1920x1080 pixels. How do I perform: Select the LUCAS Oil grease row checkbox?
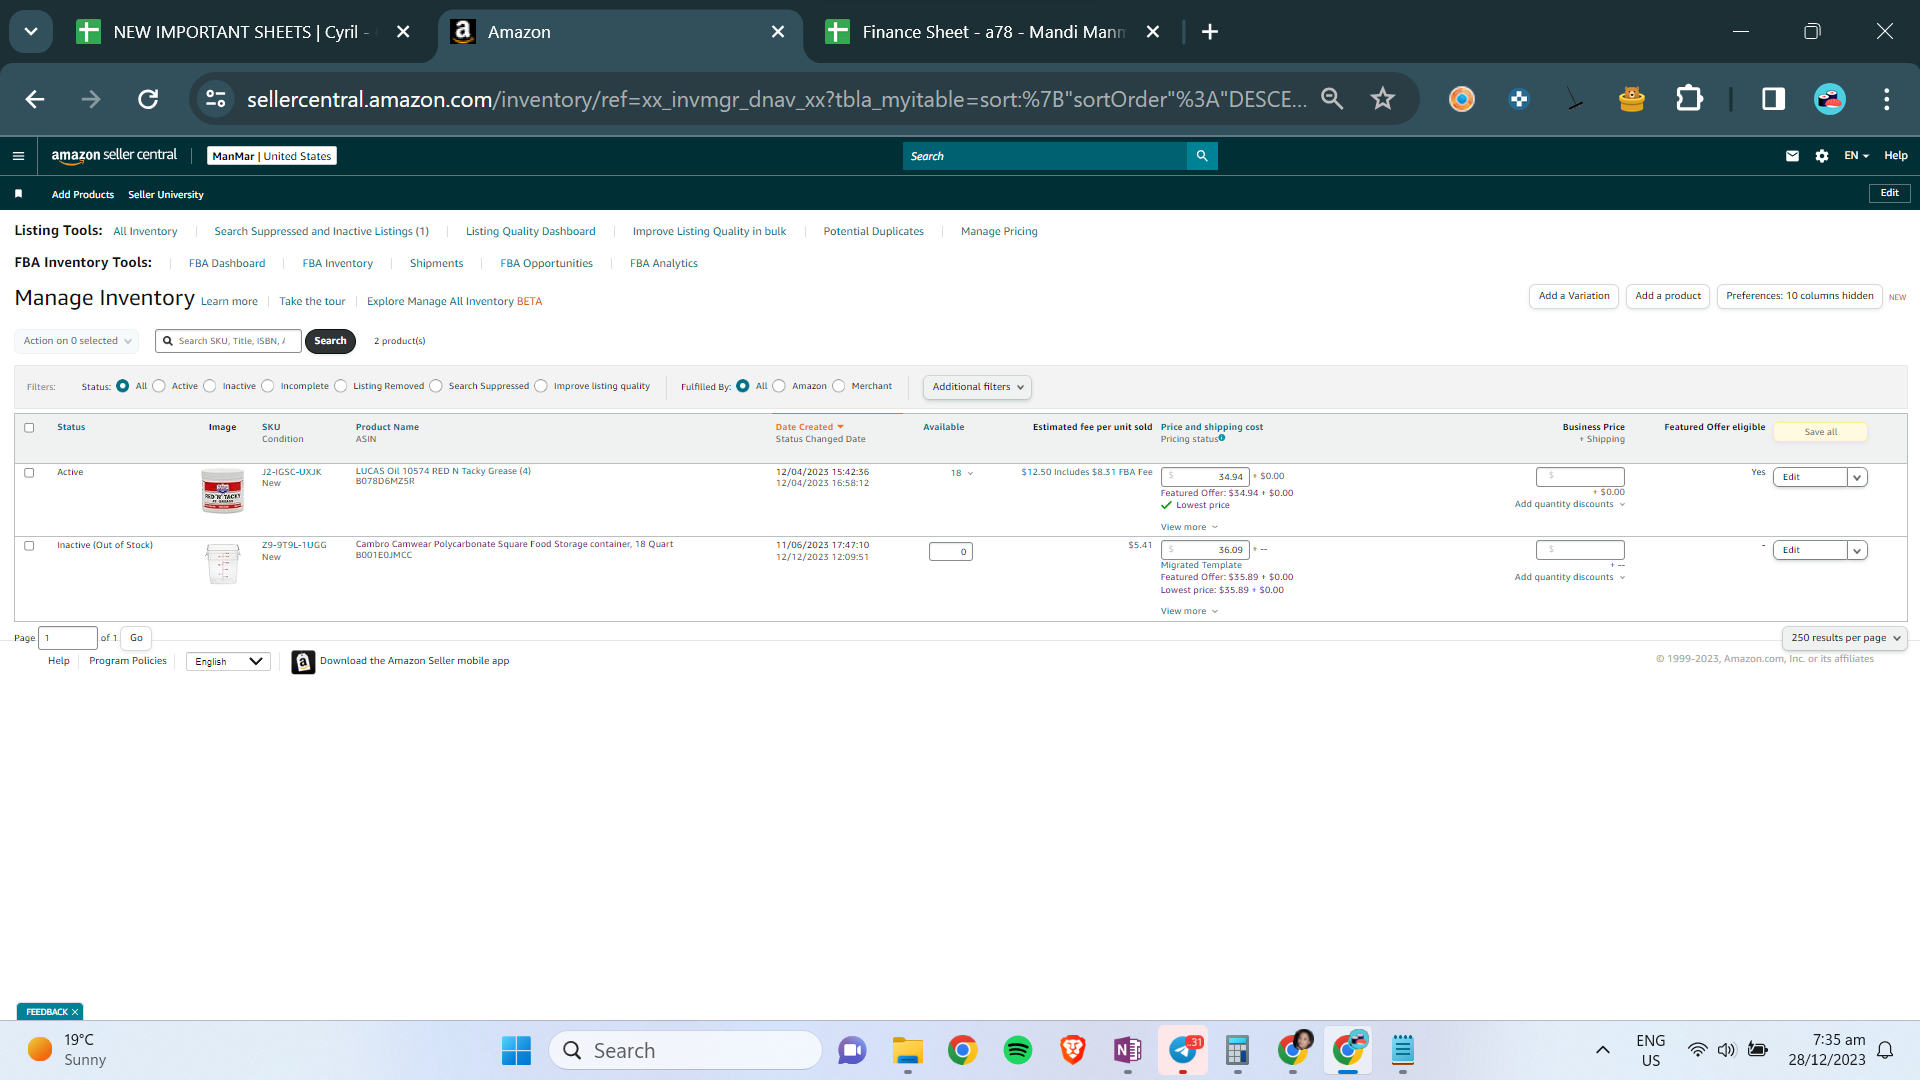[29, 473]
